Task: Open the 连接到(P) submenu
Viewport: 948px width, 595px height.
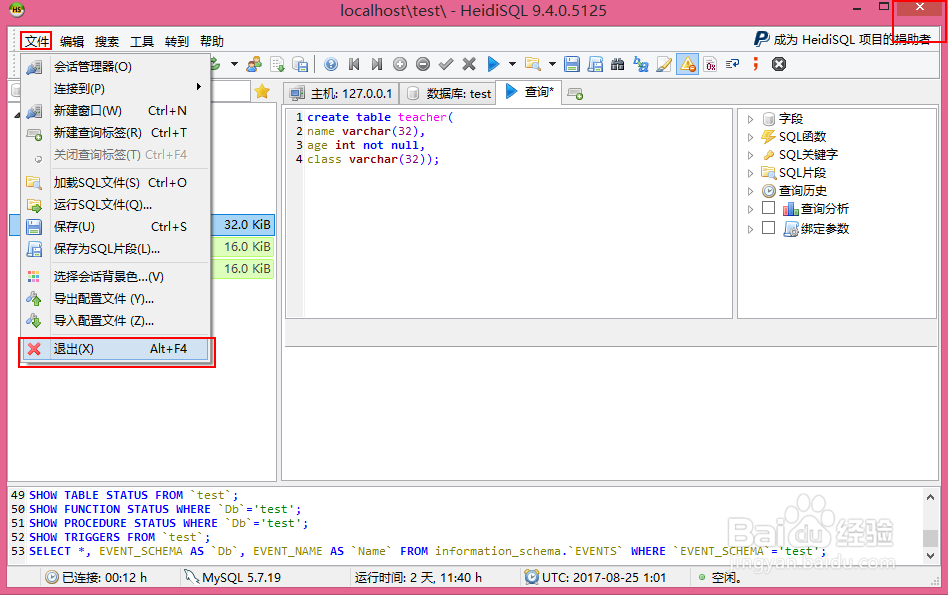Action: [x=116, y=88]
